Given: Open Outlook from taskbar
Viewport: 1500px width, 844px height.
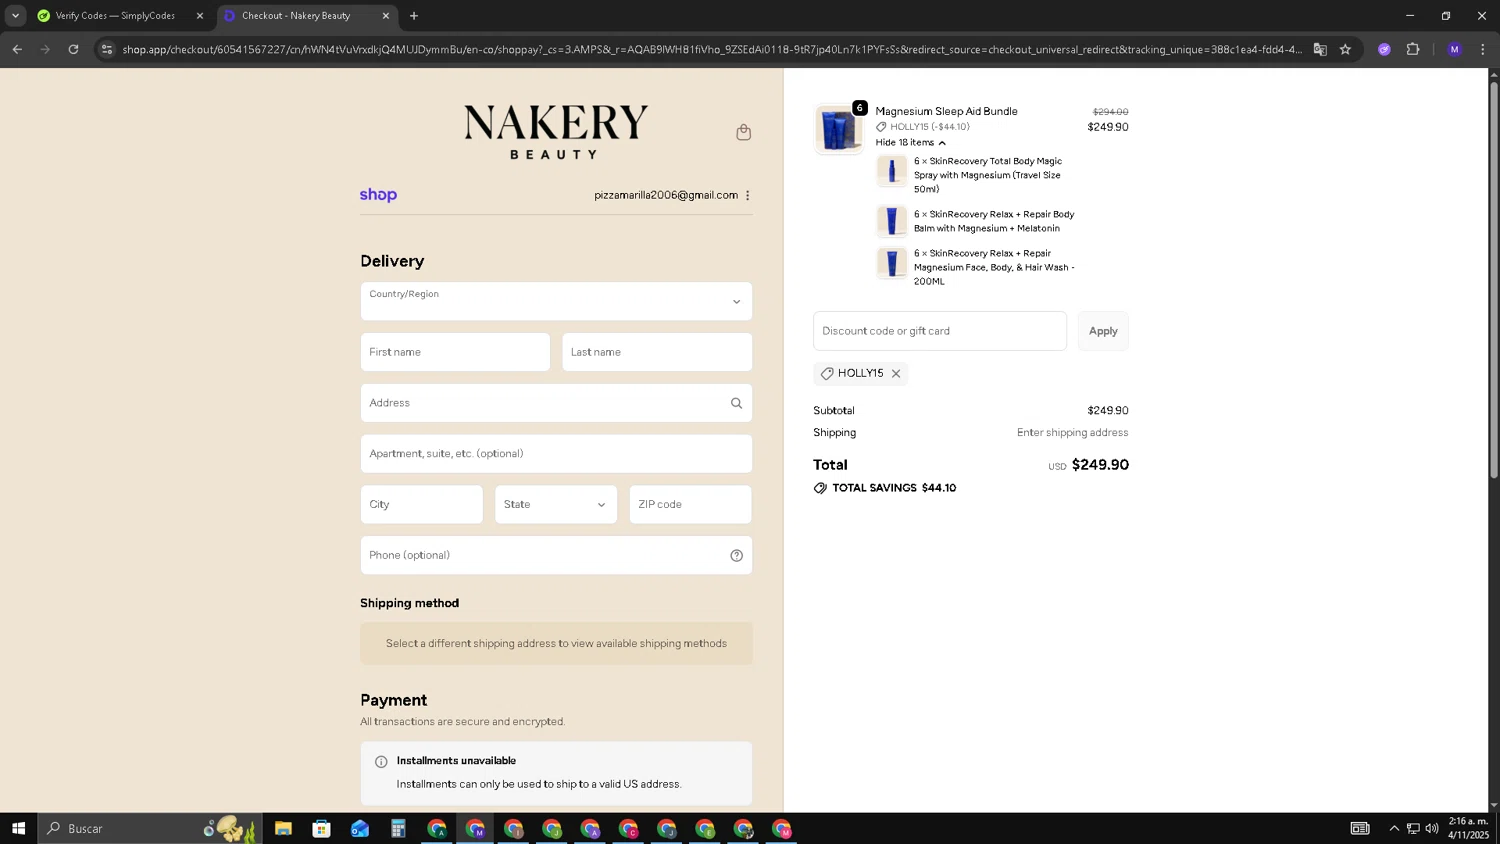Looking at the screenshot, I should (x=360, y=828).
